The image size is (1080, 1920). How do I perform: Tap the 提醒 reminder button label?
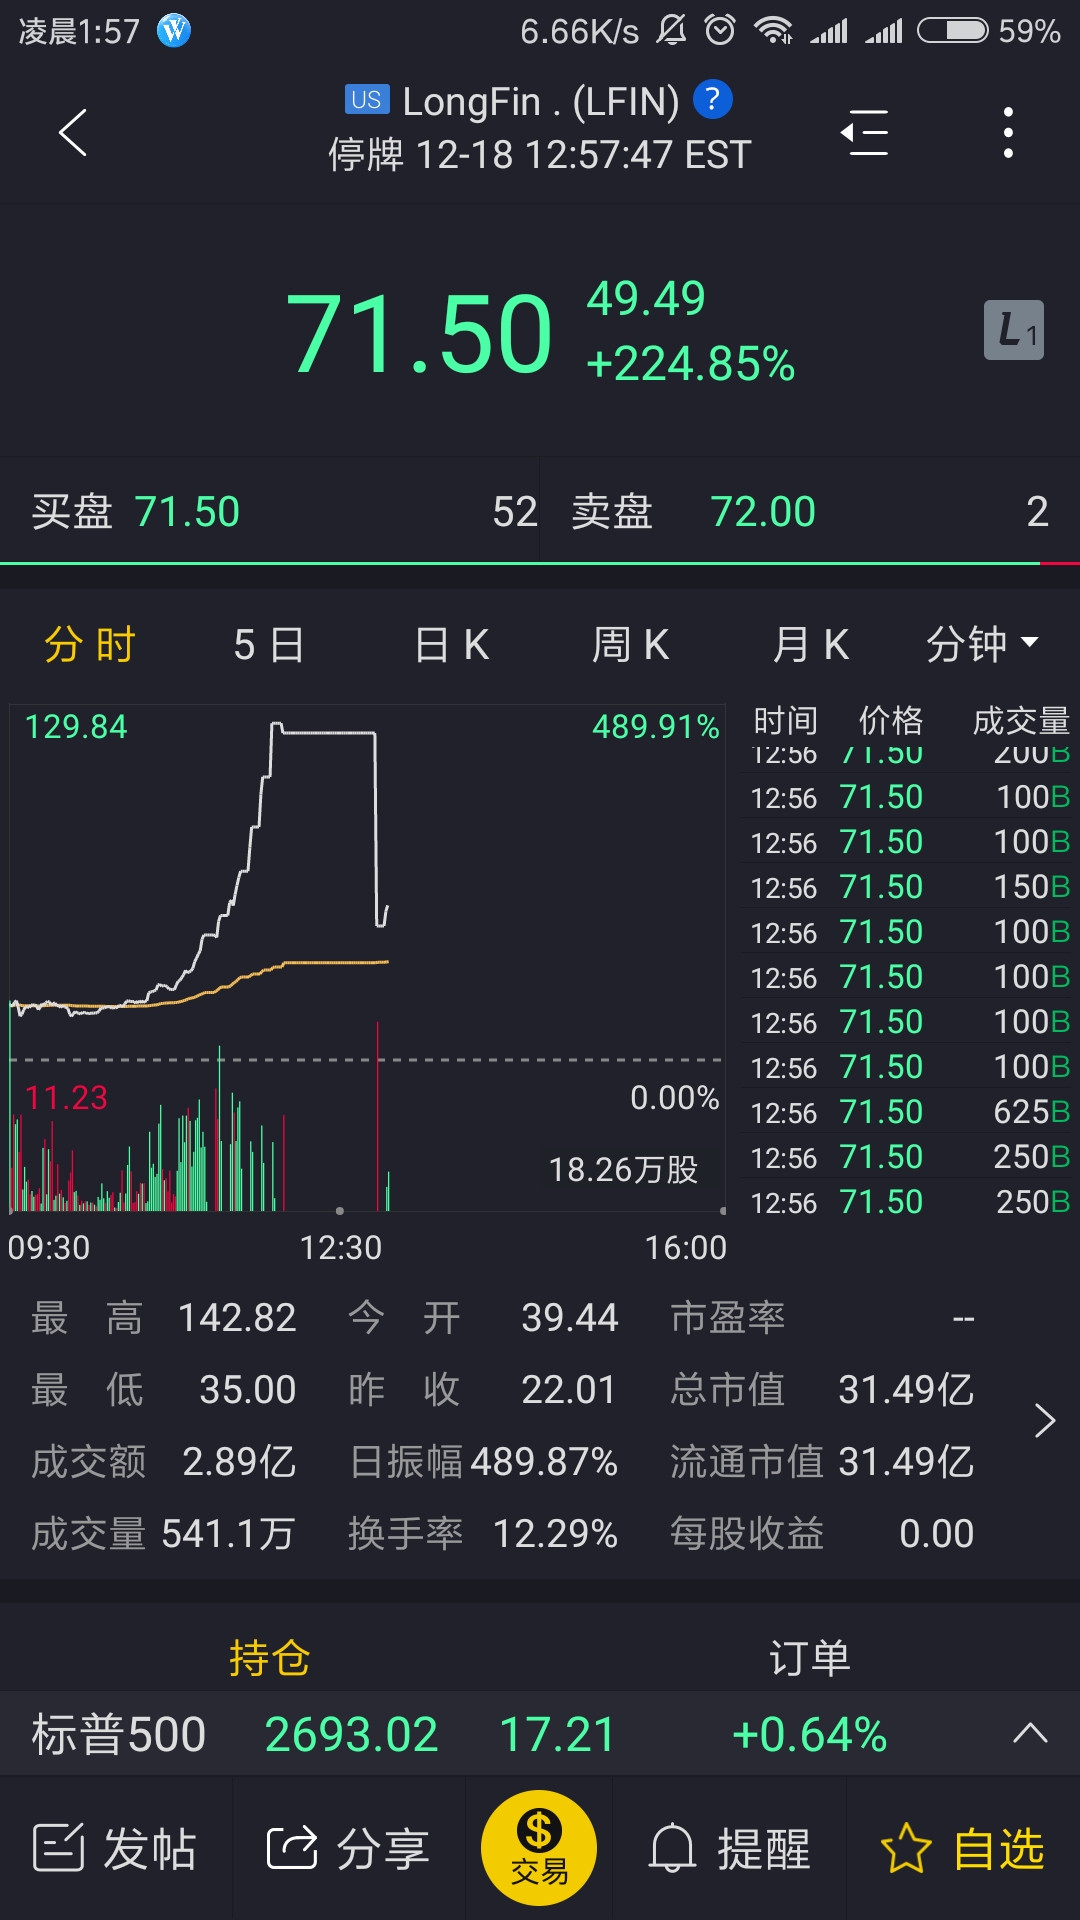(764, 1848)
